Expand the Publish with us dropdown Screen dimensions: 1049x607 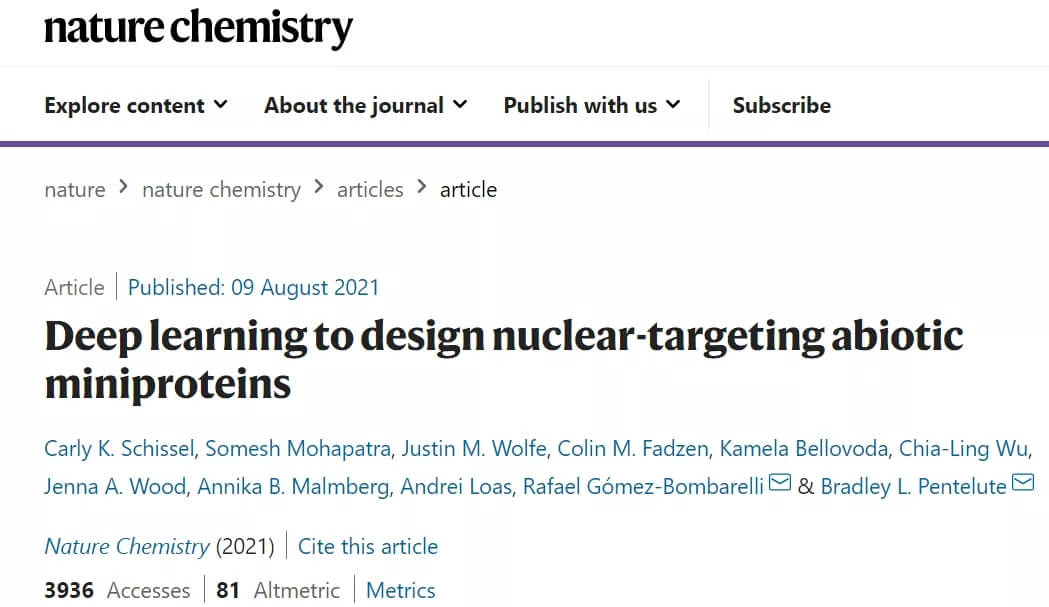click(591, 105)
